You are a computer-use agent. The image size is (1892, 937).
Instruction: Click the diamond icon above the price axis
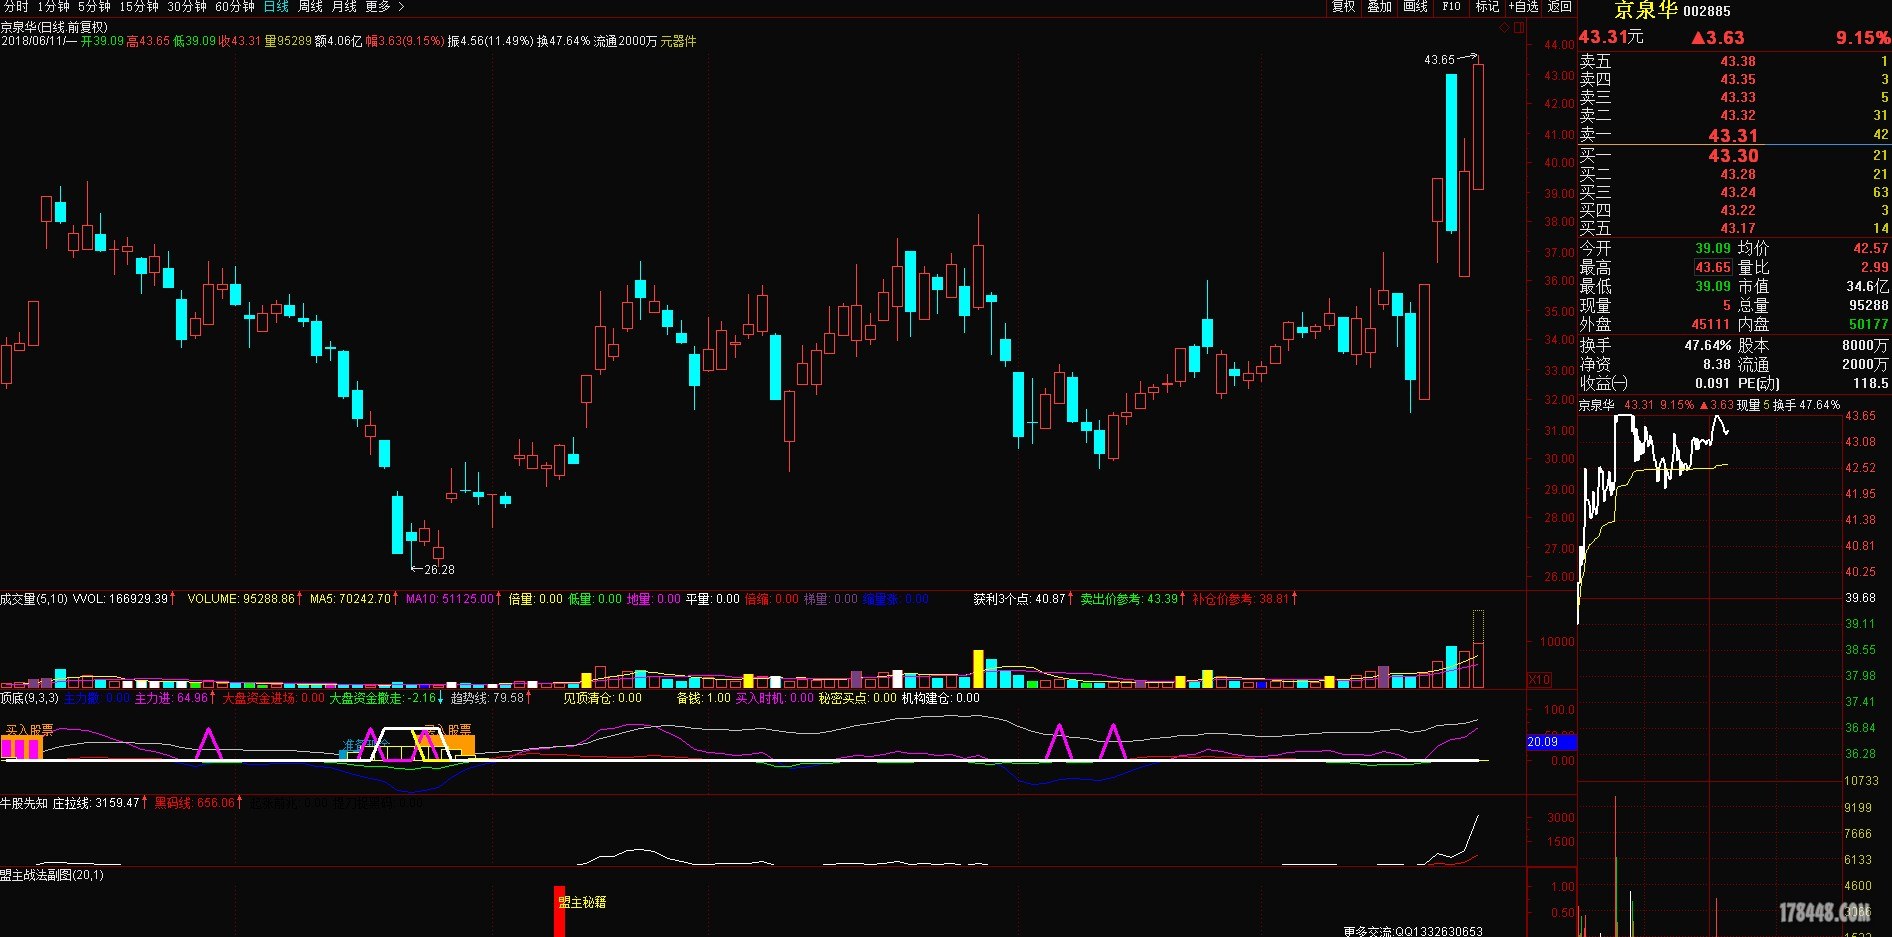1503,28
